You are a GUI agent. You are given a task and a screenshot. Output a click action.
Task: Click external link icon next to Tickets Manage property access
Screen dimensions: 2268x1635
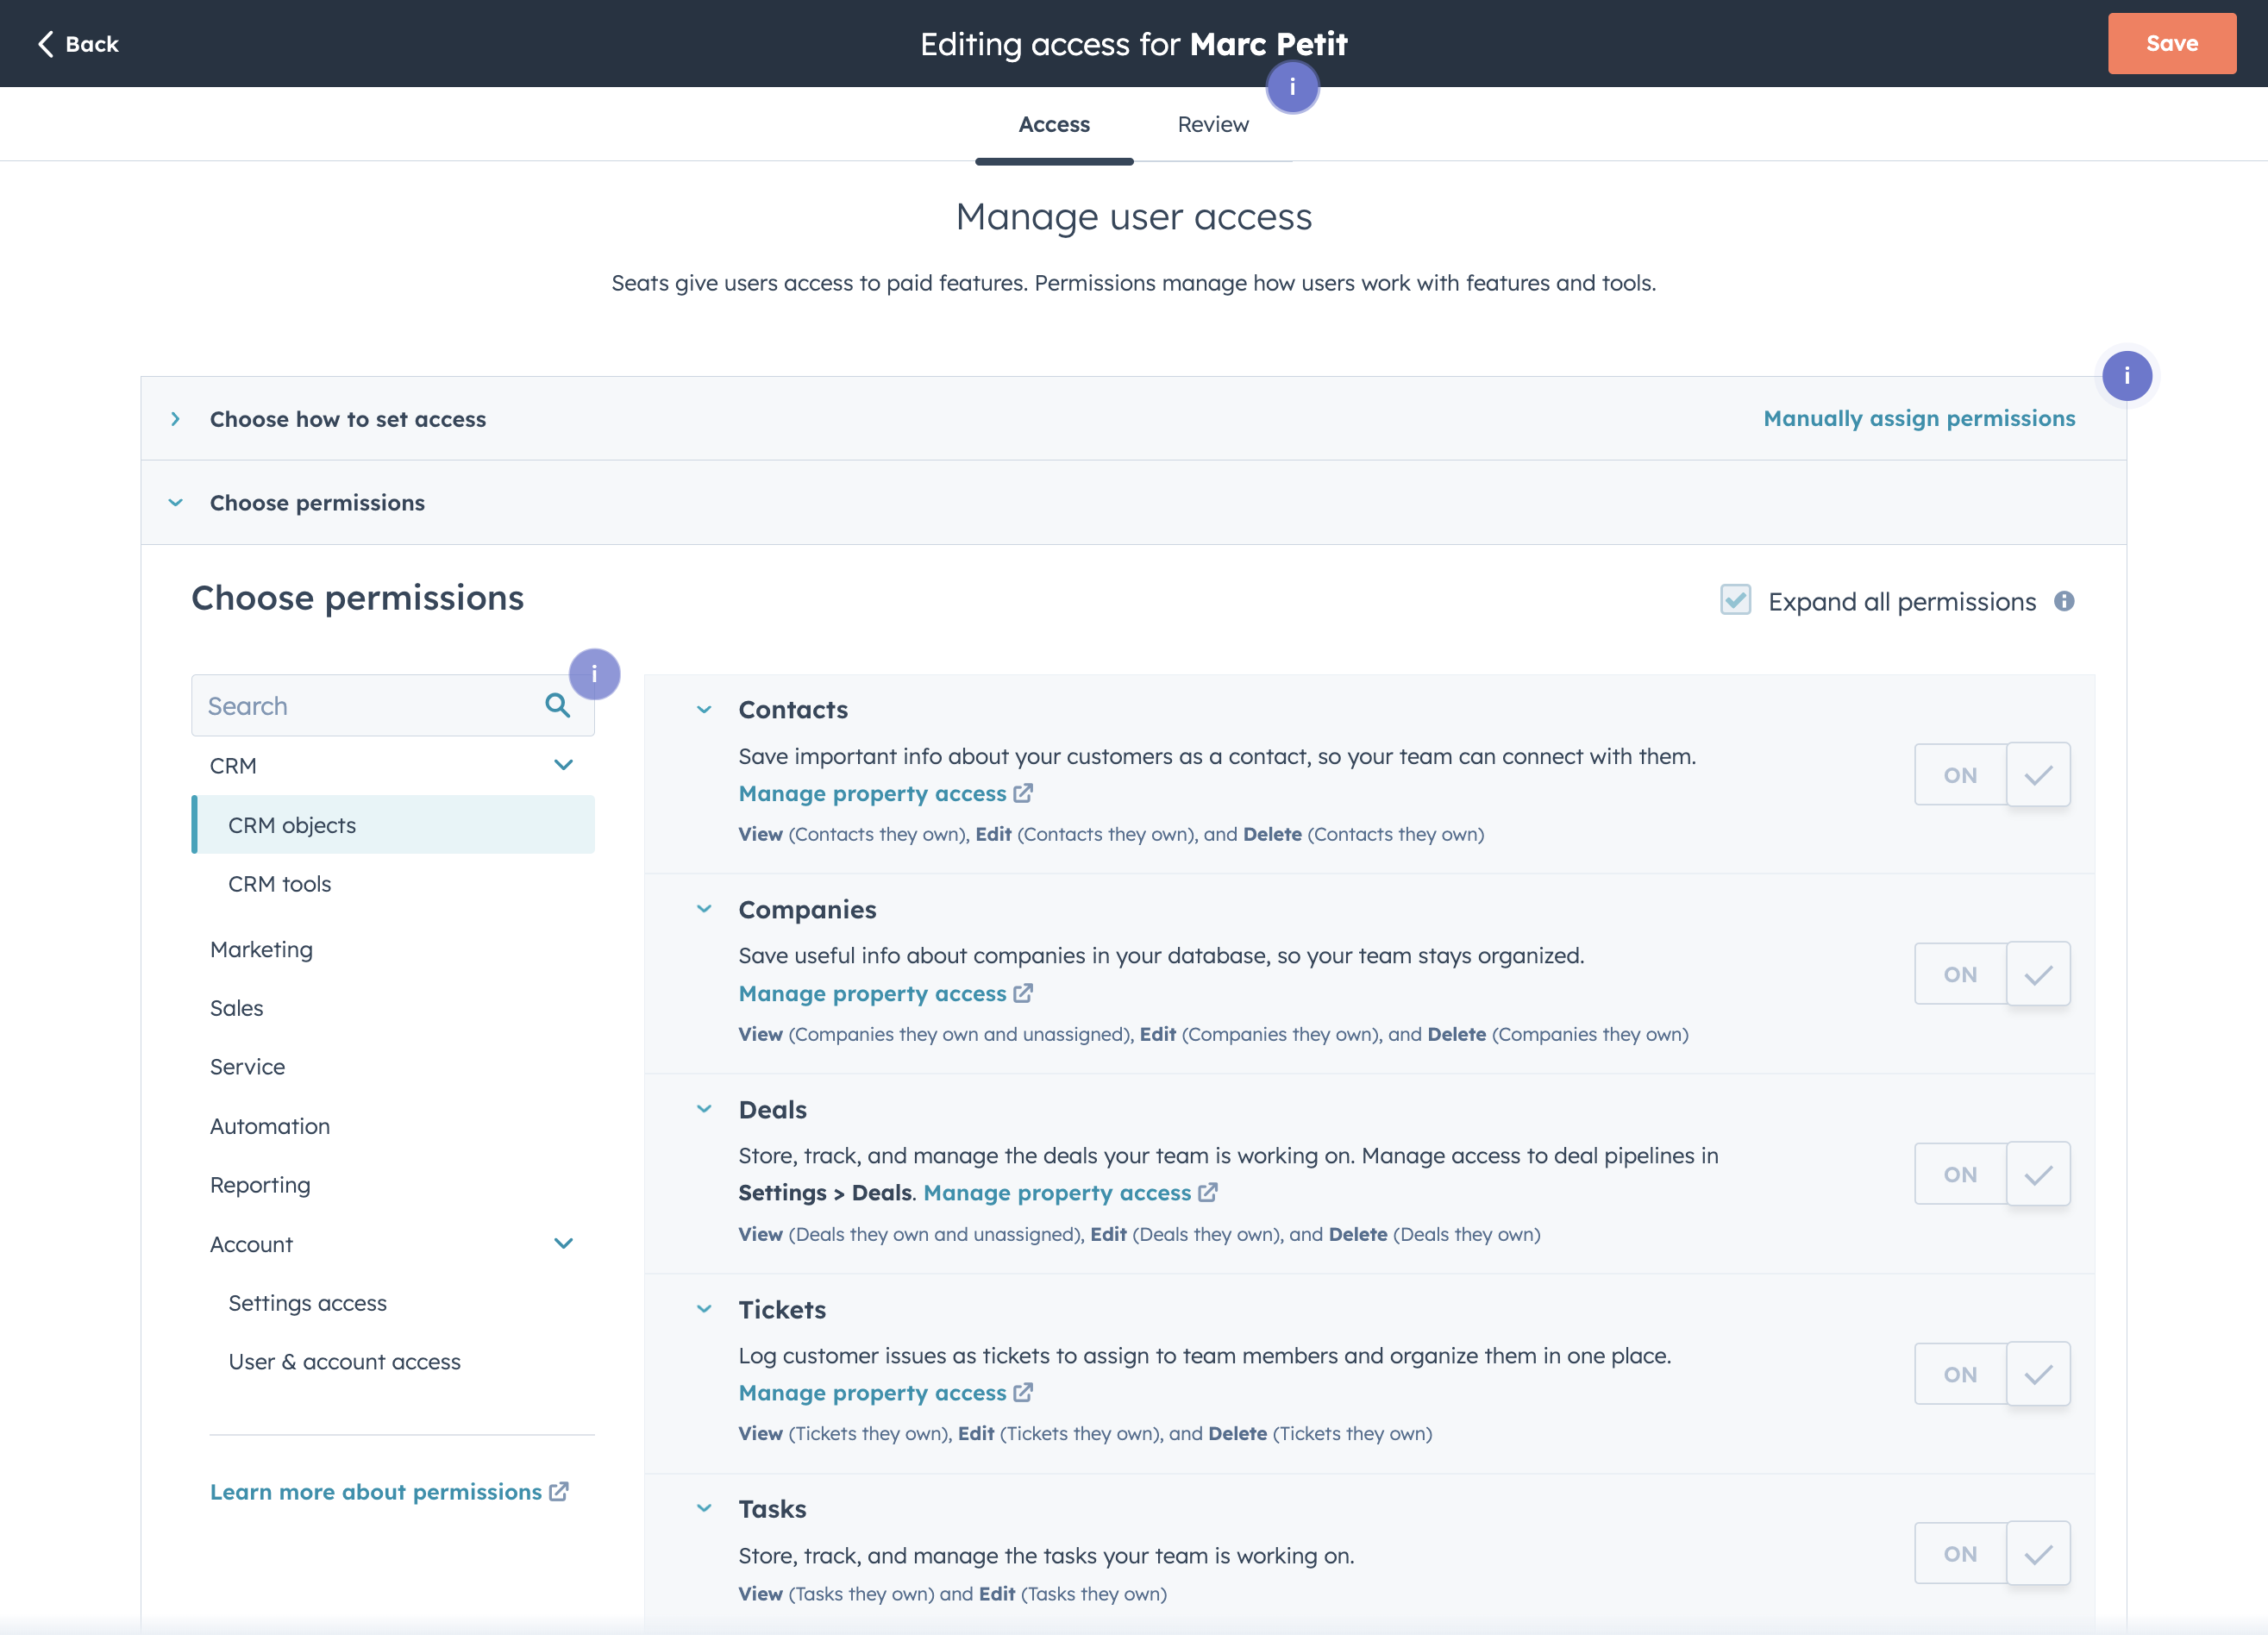tap(1023, 1392)
